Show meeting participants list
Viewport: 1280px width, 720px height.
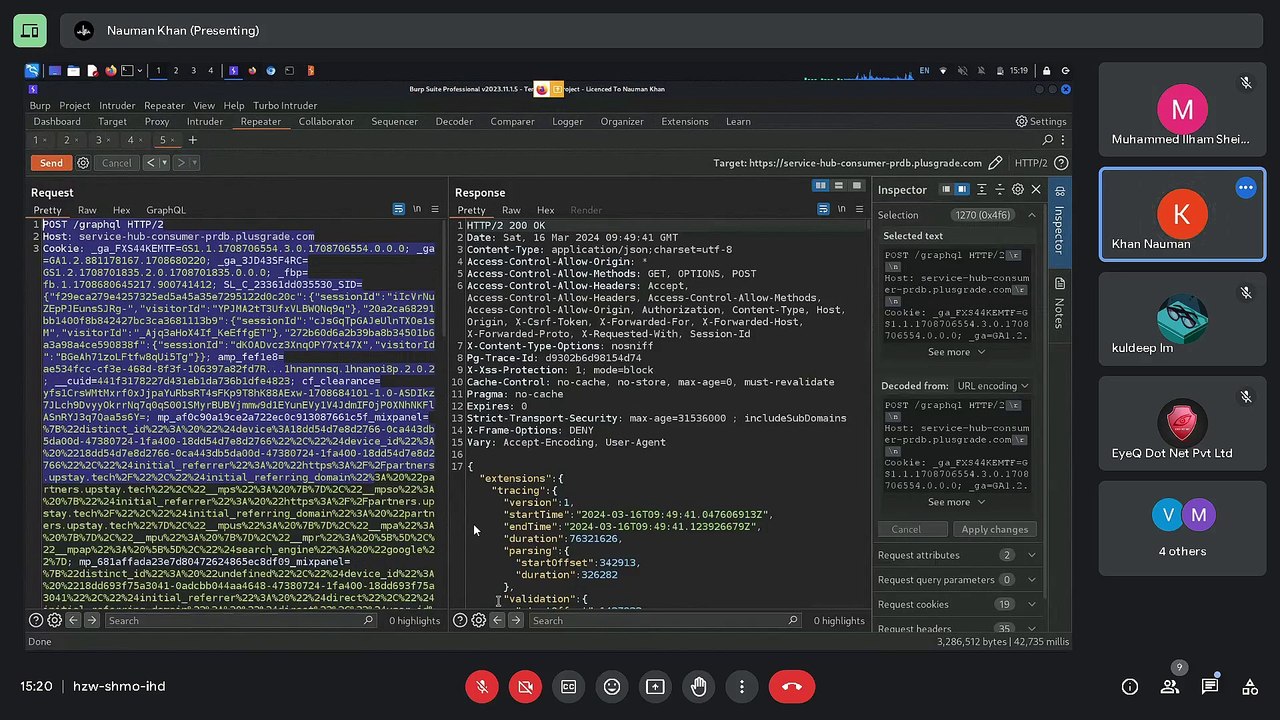tap(1170, 686)
